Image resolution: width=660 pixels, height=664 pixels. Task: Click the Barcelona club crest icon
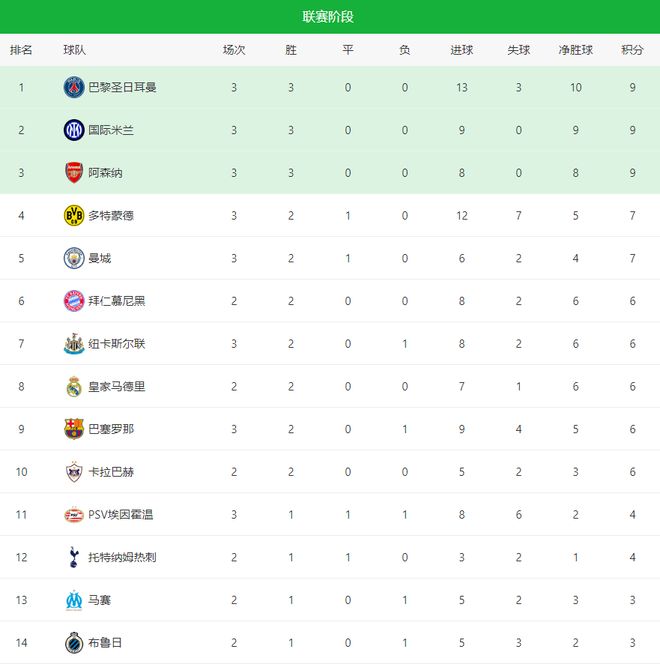click(x=74, y=429)
